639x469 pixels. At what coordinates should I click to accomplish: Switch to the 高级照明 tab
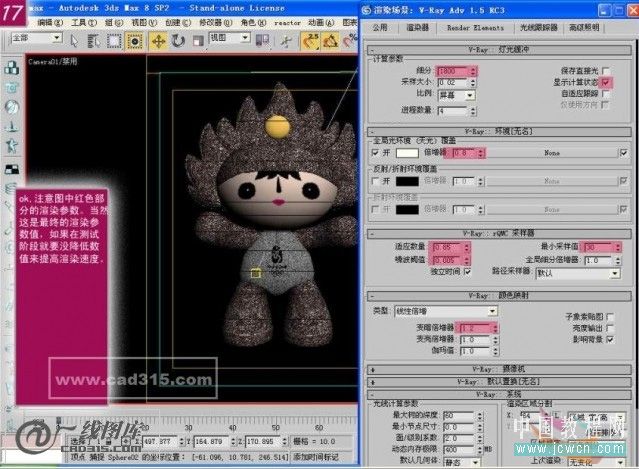pyautogui.click(x=584, y=27)
